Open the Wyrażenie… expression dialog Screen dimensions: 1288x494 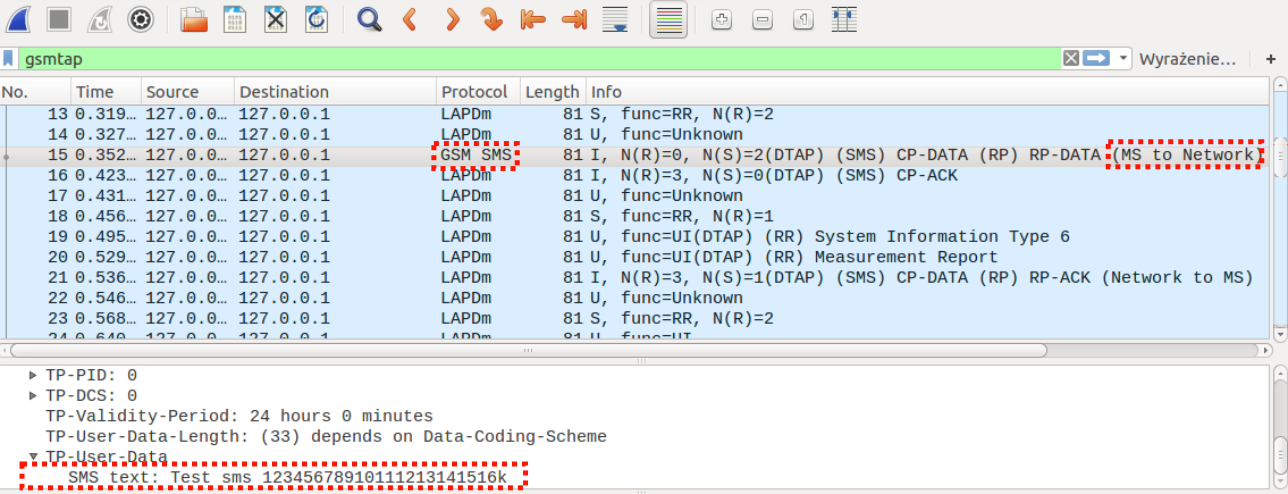(1187, 59)
